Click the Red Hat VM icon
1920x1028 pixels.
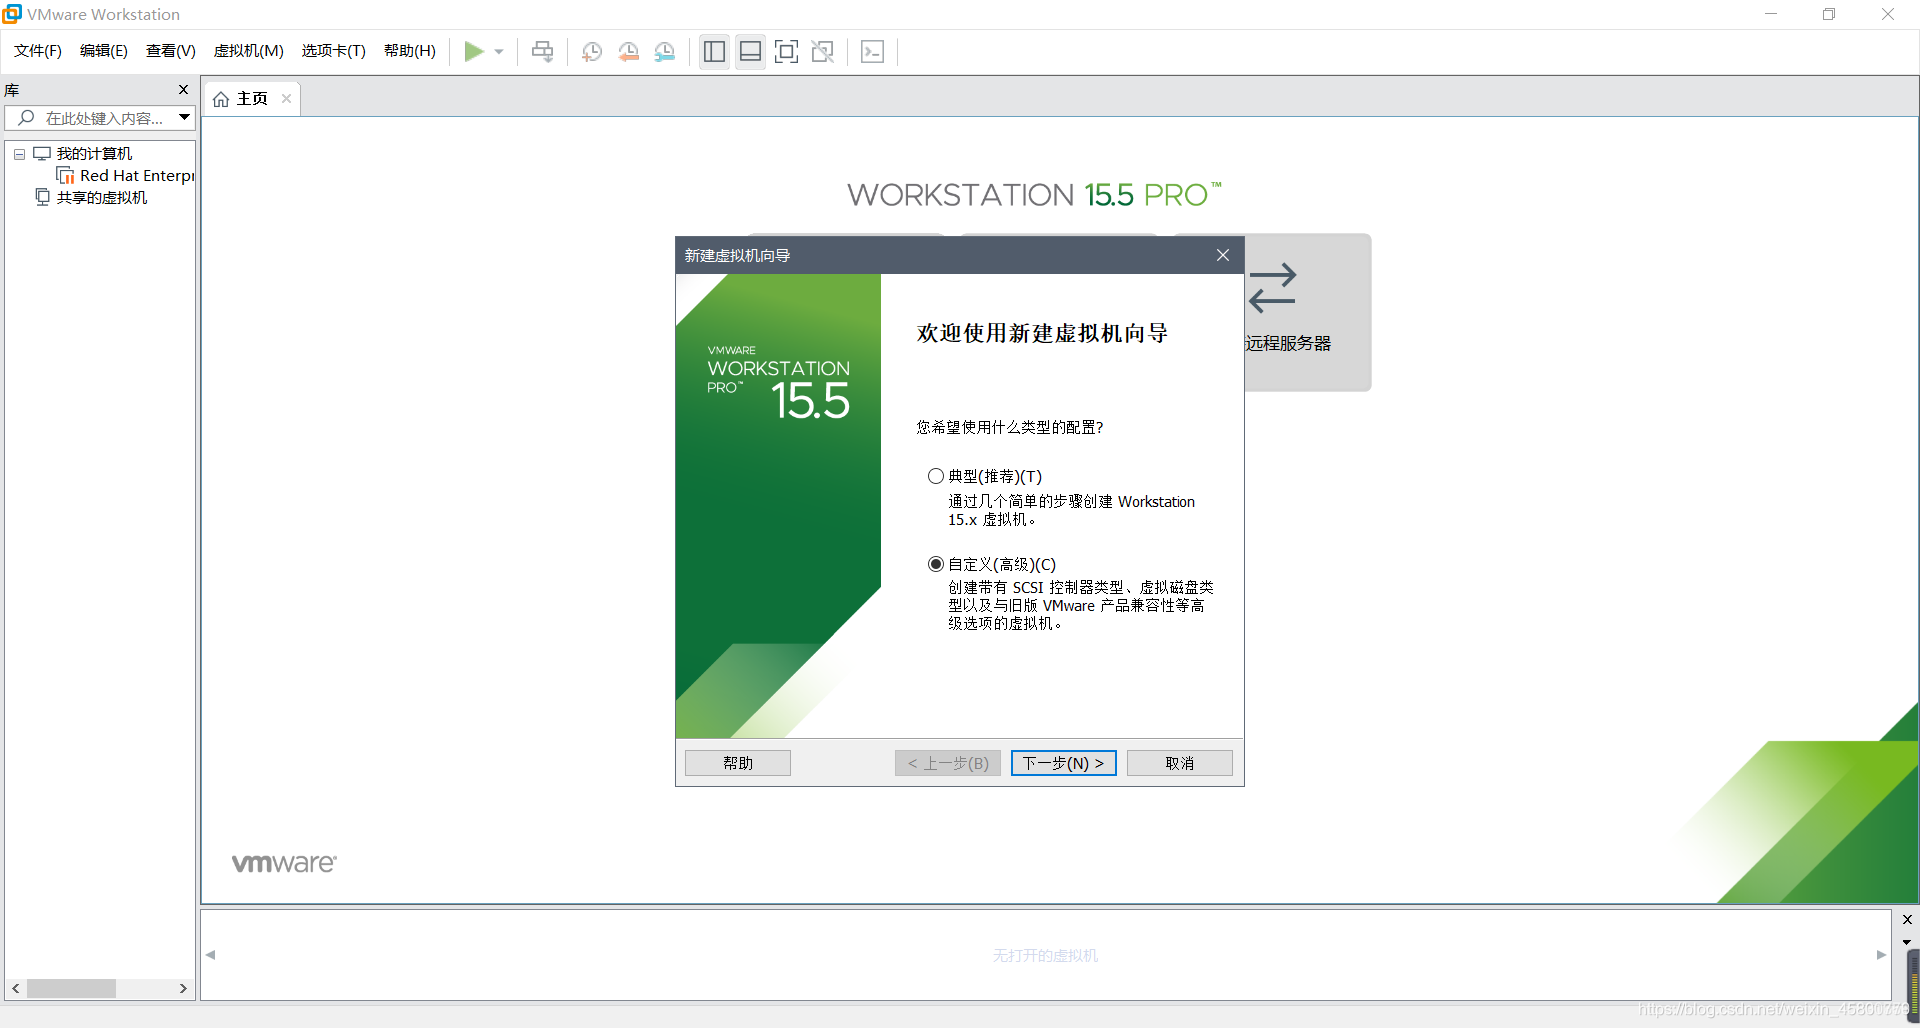coord(66,176)
